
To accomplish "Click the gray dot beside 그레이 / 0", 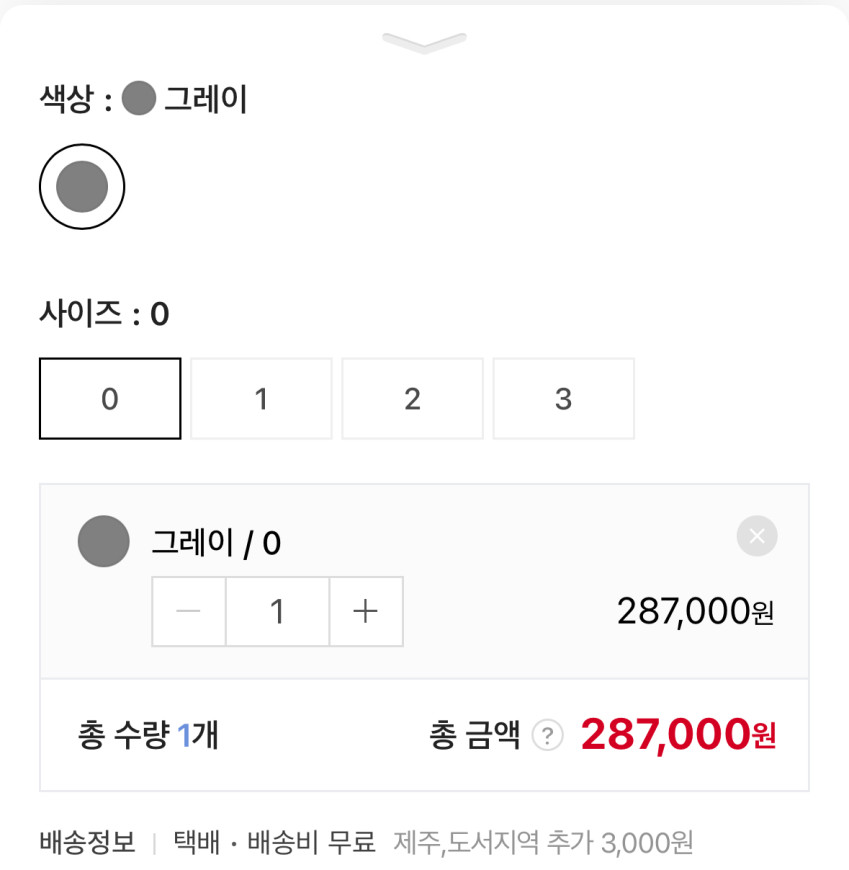I will click(x=104, y=541).
